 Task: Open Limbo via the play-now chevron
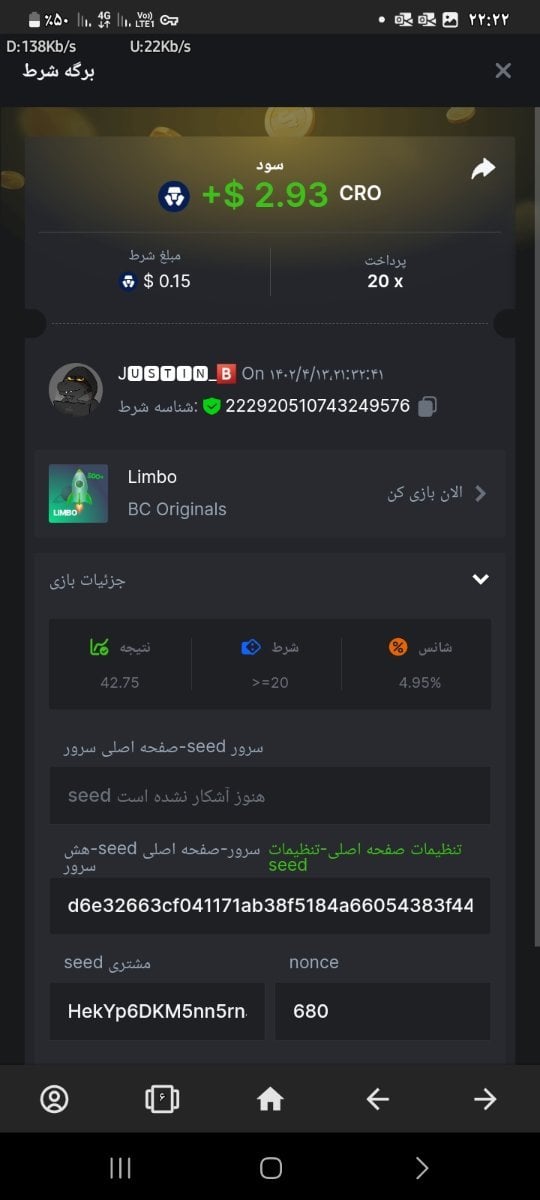[480, 493]
